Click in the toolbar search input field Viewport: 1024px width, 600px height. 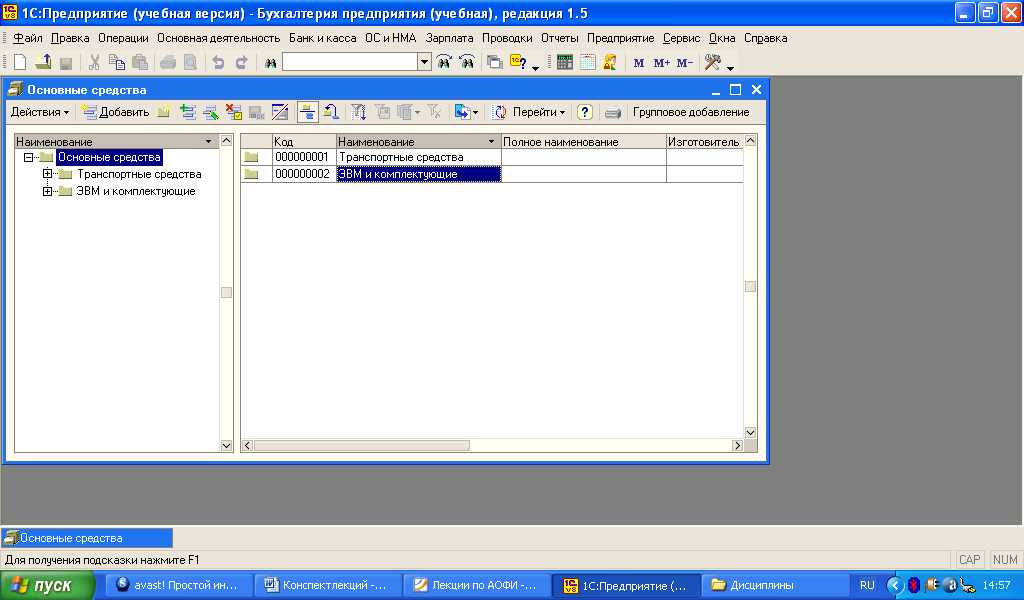350,62
